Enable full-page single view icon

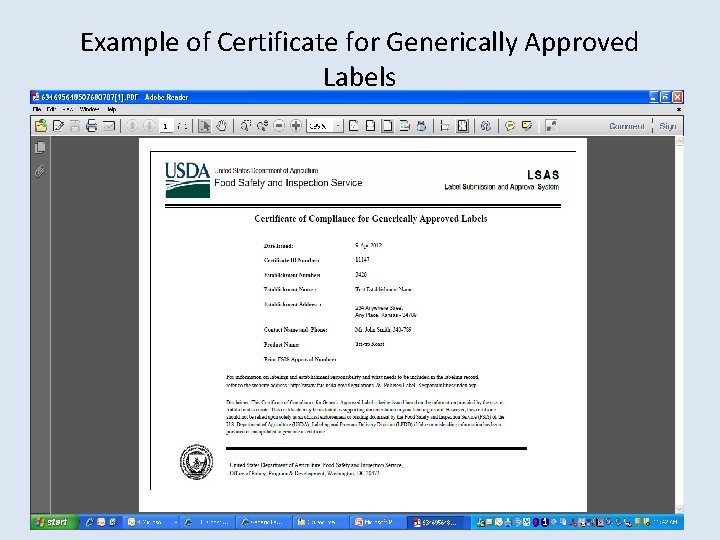(462, 125)
